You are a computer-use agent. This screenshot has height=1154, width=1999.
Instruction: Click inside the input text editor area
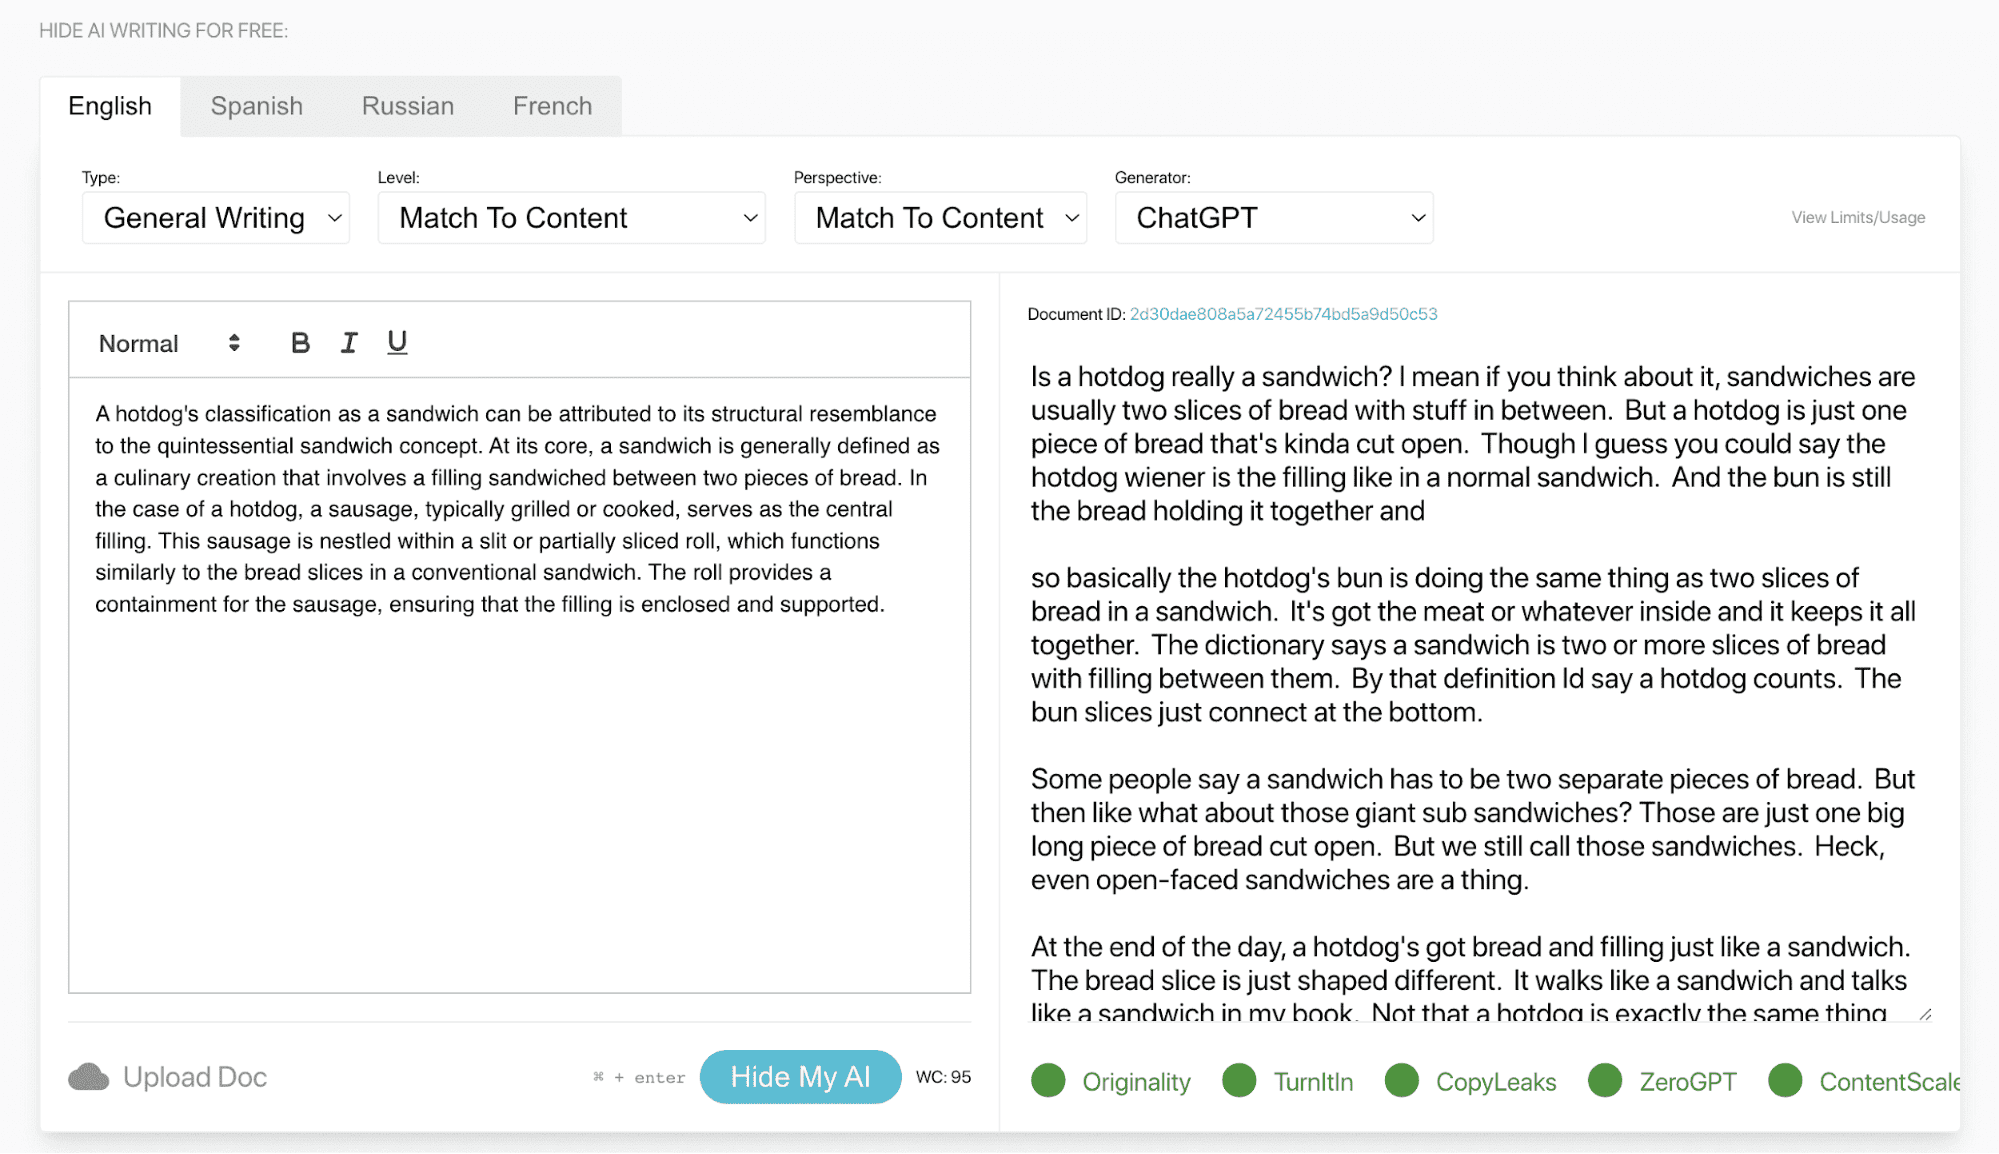[519, 780]
